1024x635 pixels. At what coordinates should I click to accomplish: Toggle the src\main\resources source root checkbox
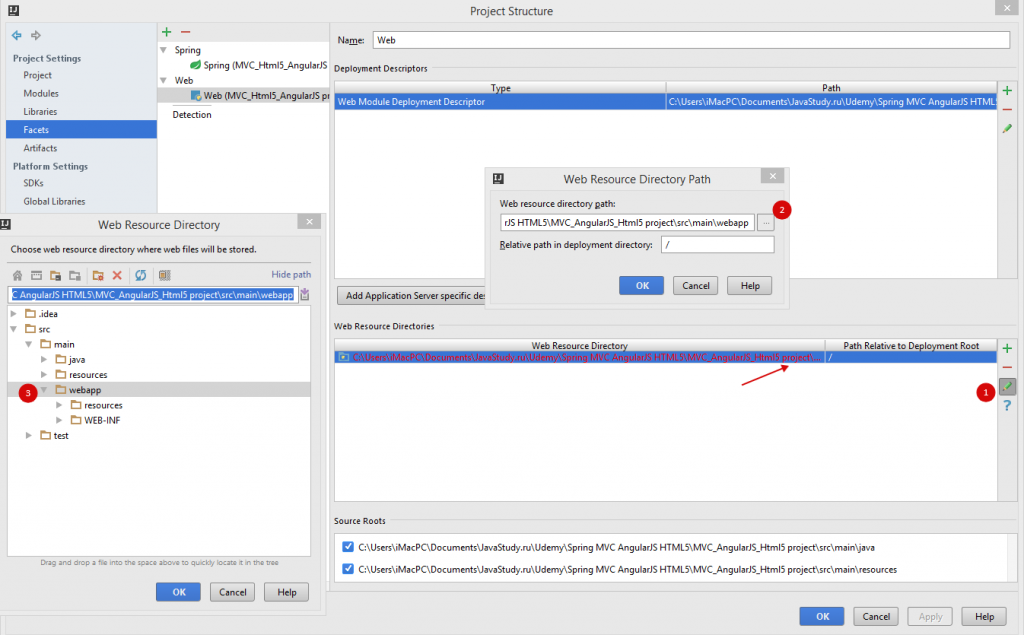pos(347,569)
